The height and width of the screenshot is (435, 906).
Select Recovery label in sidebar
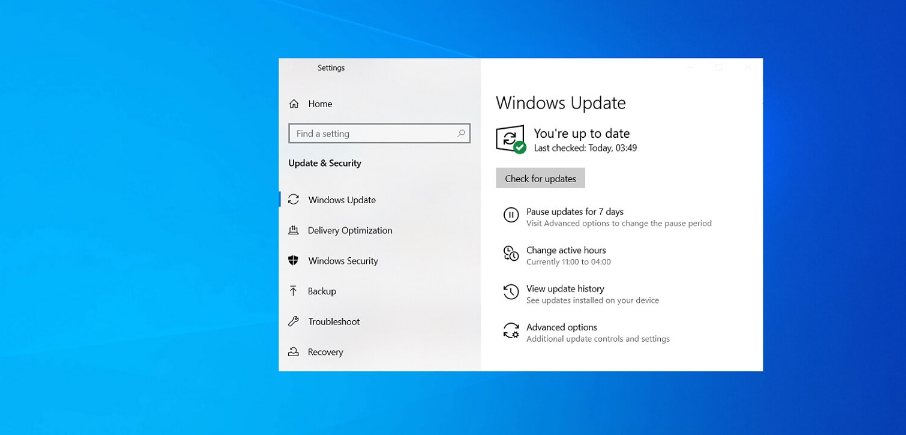pos(325,352)
